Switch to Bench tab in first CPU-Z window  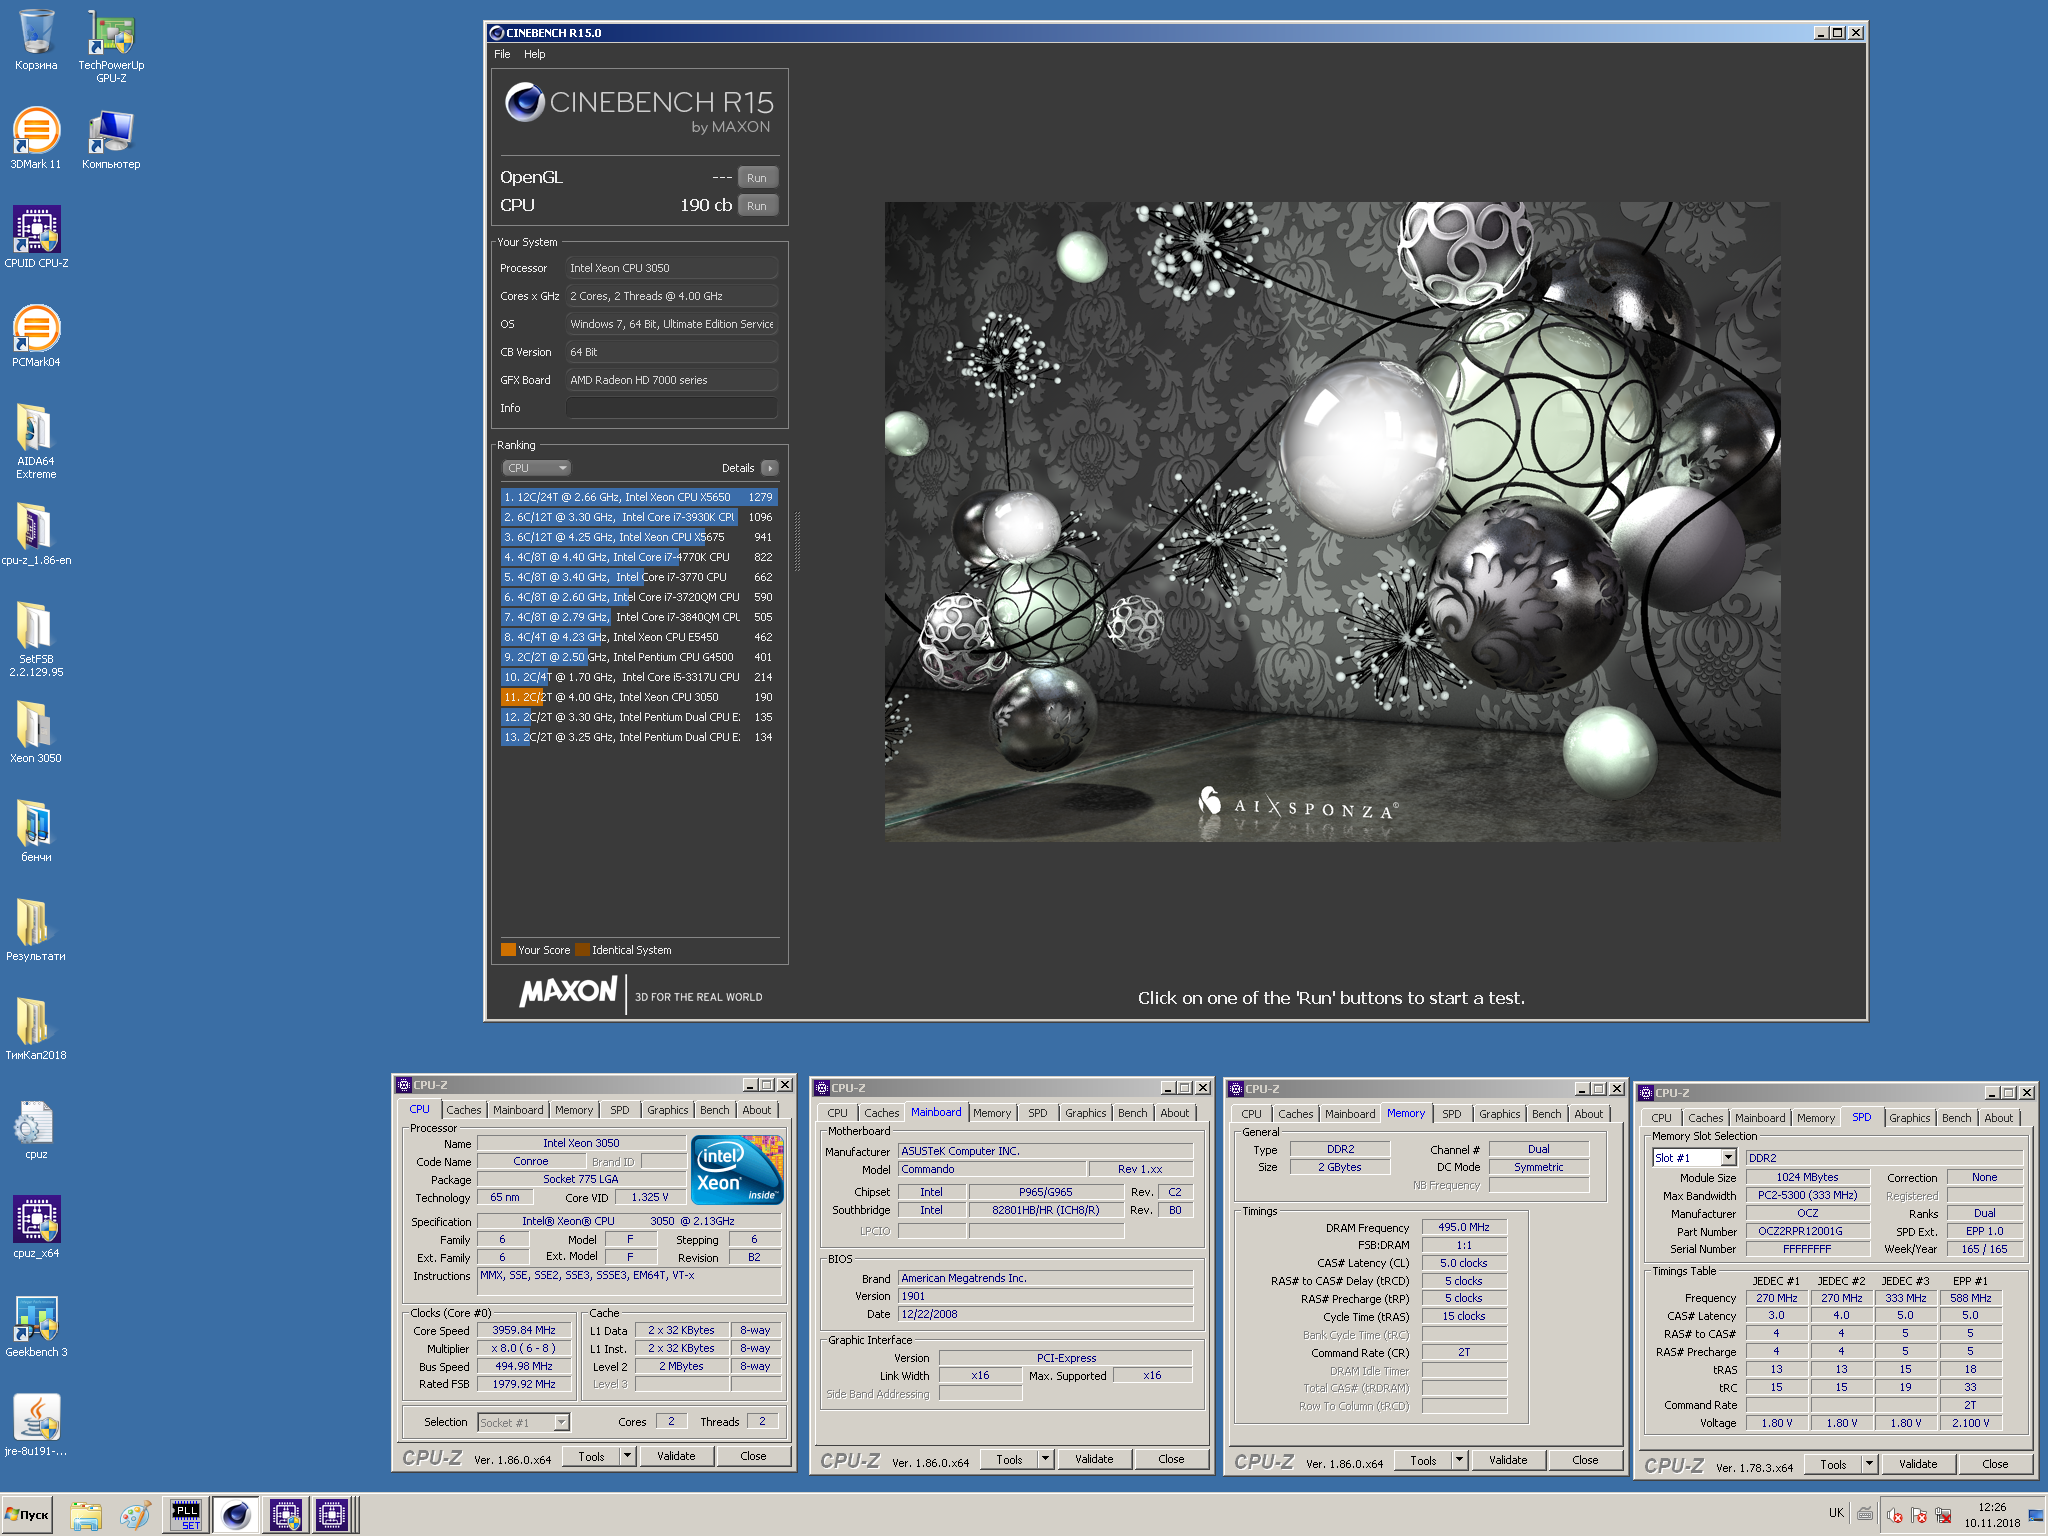[x=714, y=1110]
